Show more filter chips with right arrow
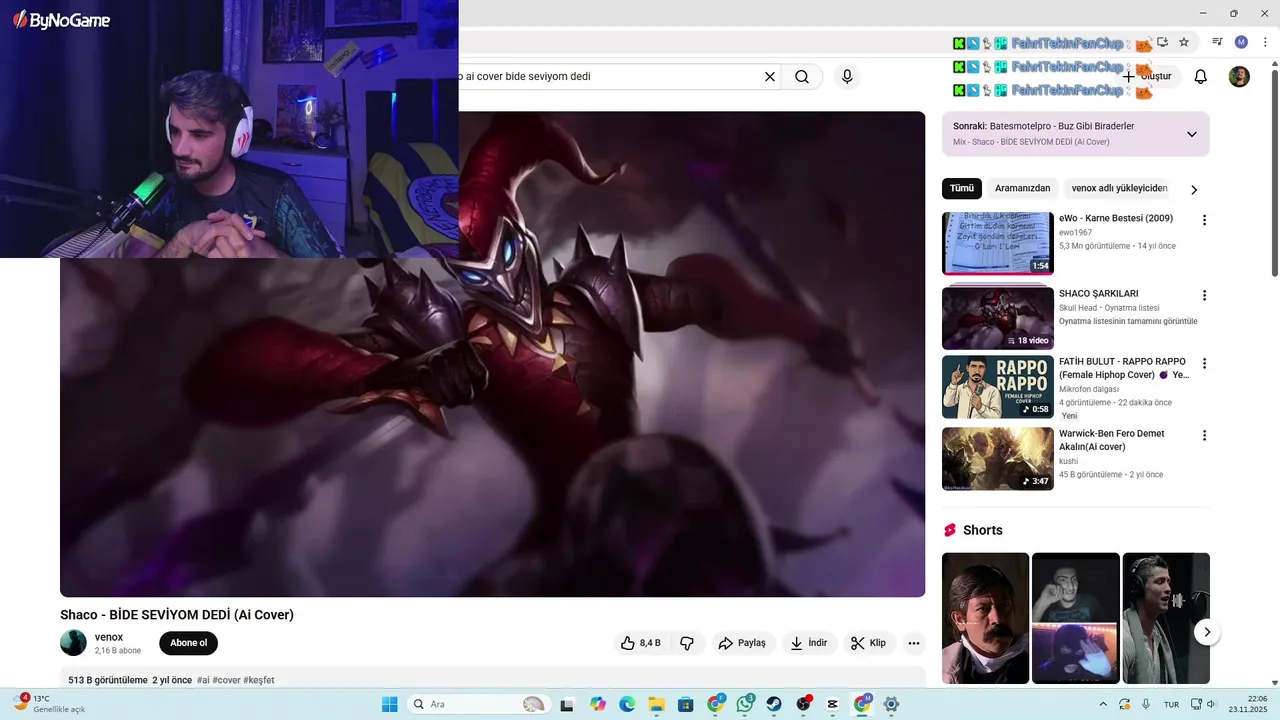The height and width of the screenshot is (720, 1280). coord(1193,189)
